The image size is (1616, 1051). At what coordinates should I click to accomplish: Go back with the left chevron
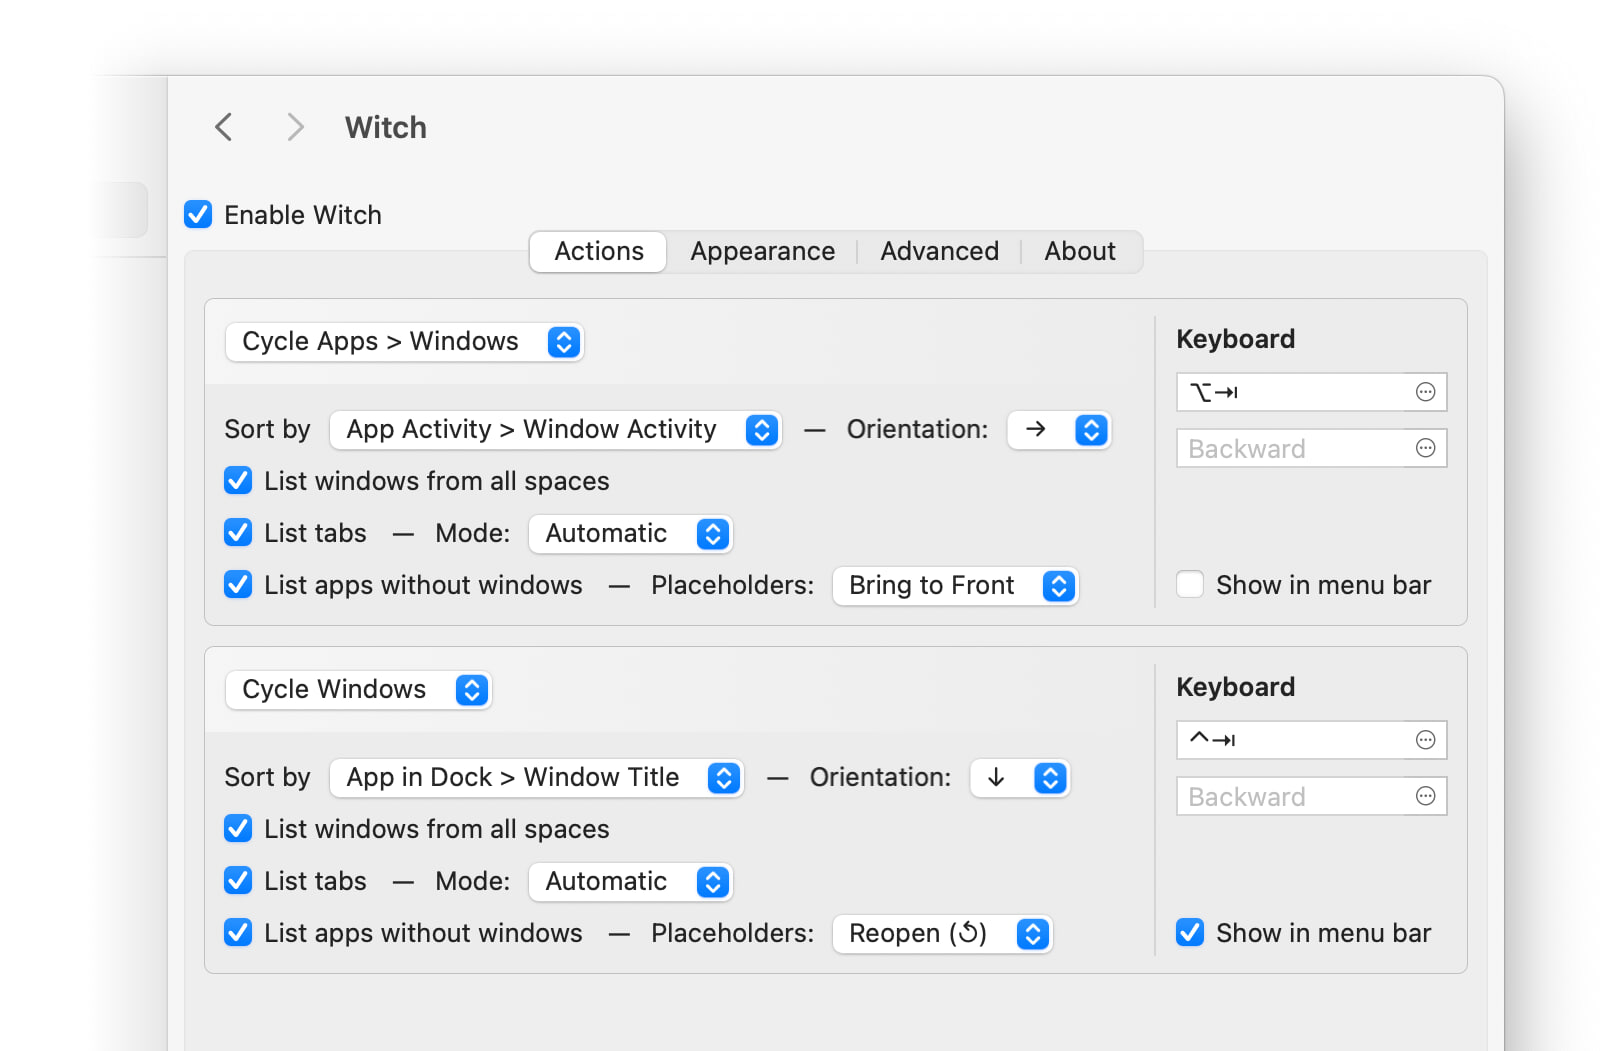[224, 127]
